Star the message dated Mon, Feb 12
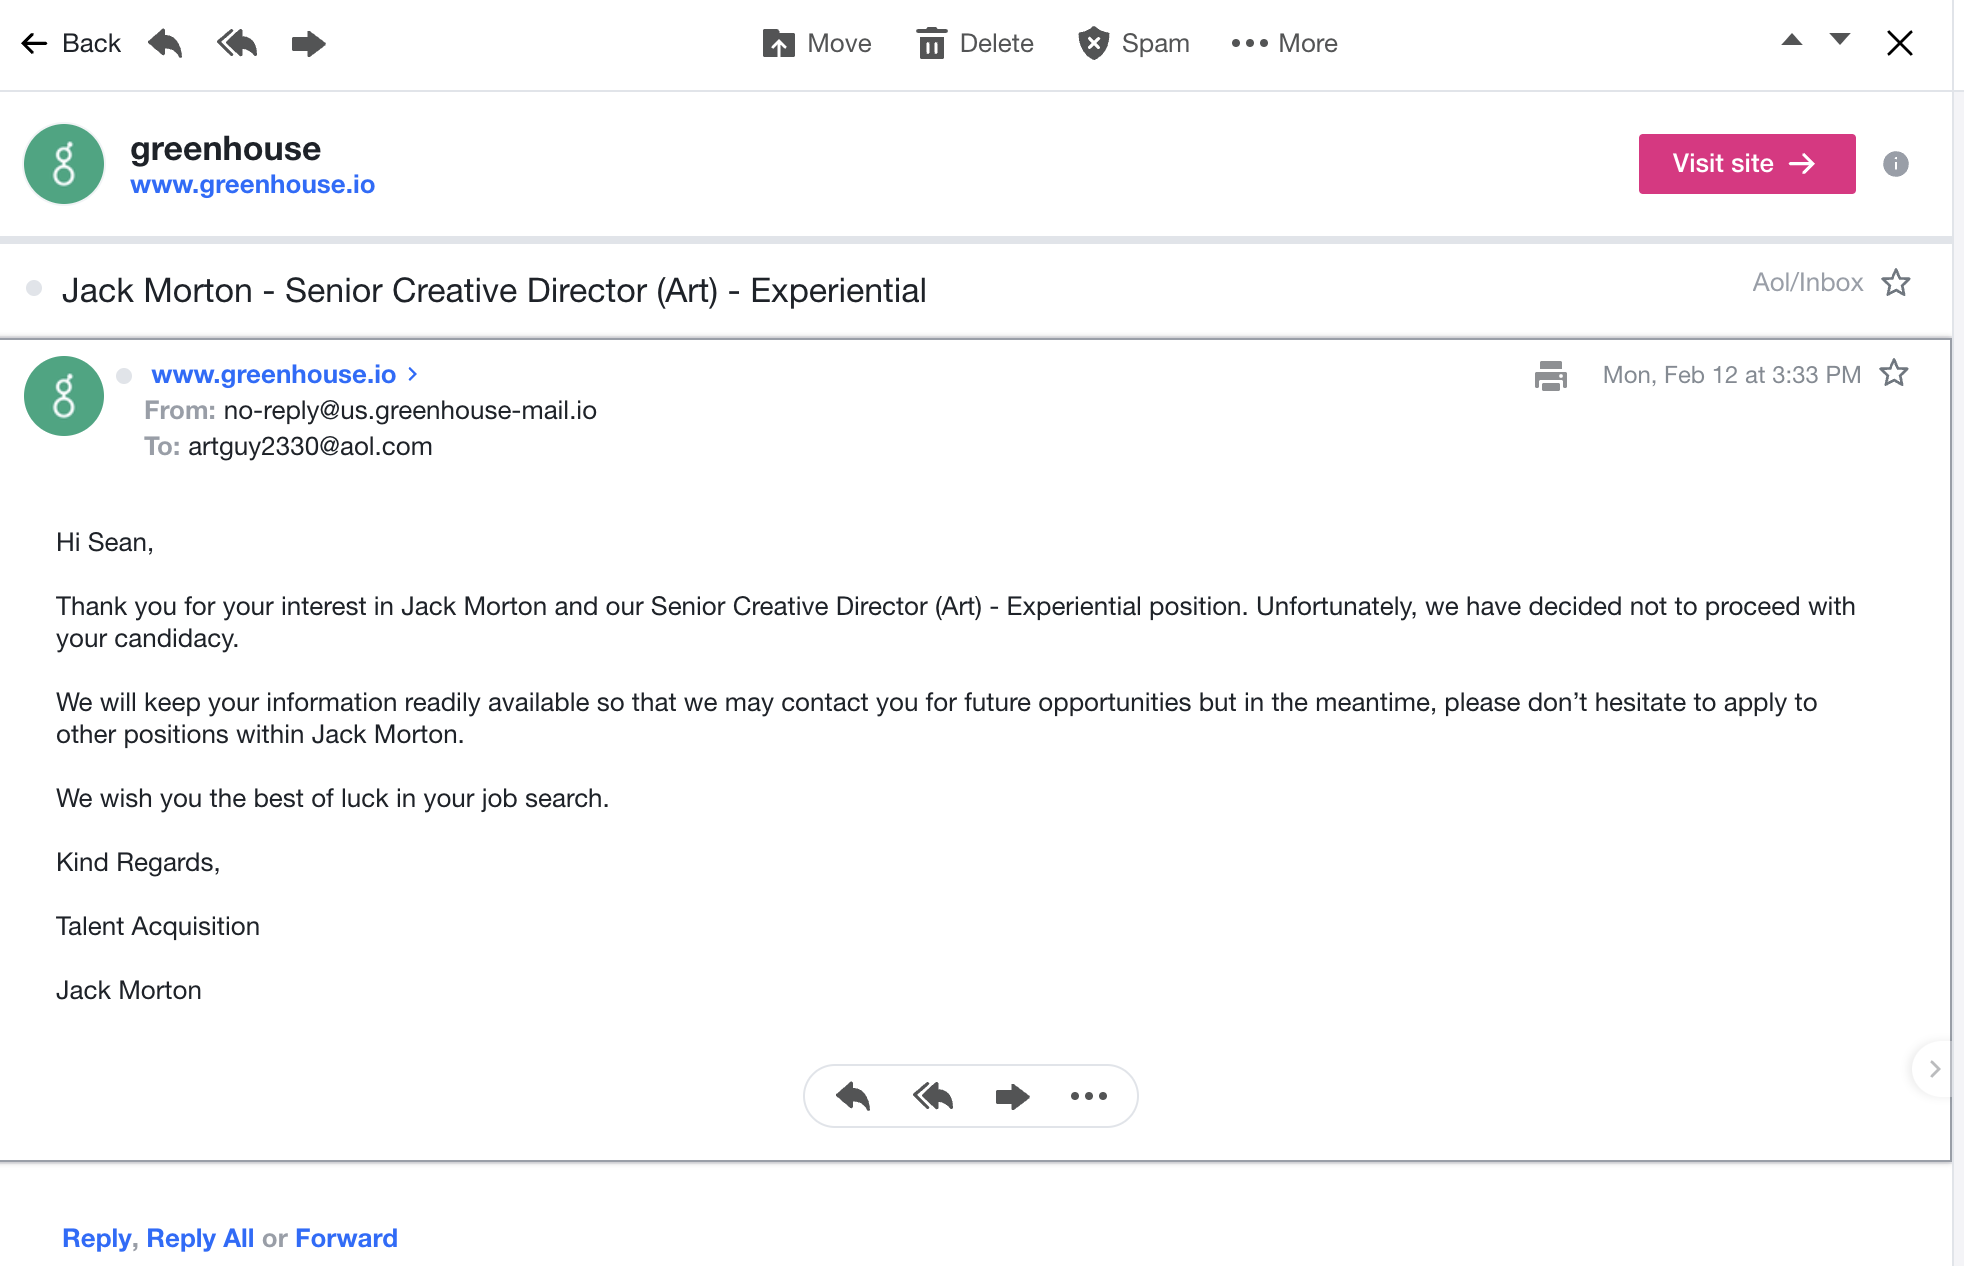Viewport: 1964px width, 1266px height. (x=1893, y=374)
